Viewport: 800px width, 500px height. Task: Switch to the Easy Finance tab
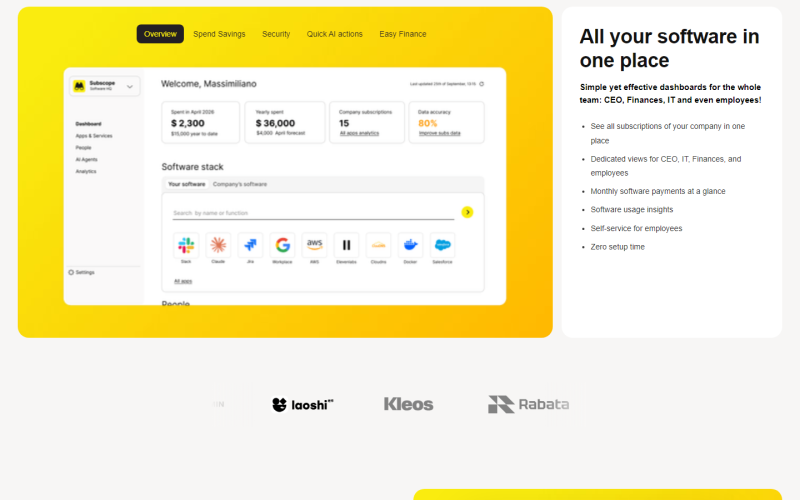click(403, 34)
